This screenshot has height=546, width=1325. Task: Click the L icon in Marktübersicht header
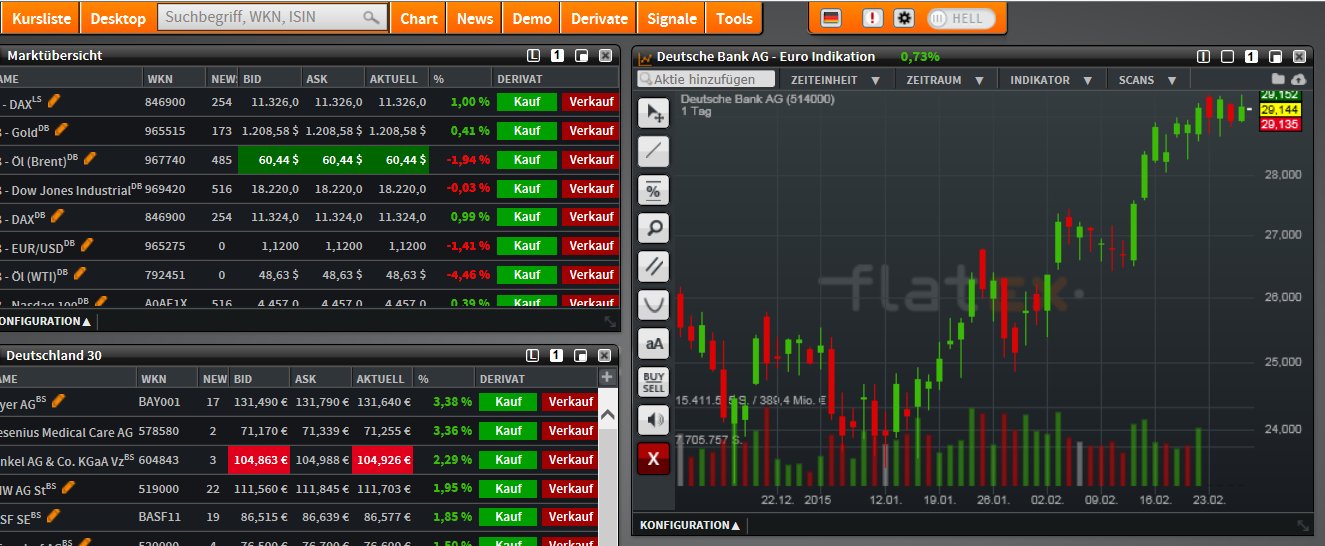click(534, 56)
